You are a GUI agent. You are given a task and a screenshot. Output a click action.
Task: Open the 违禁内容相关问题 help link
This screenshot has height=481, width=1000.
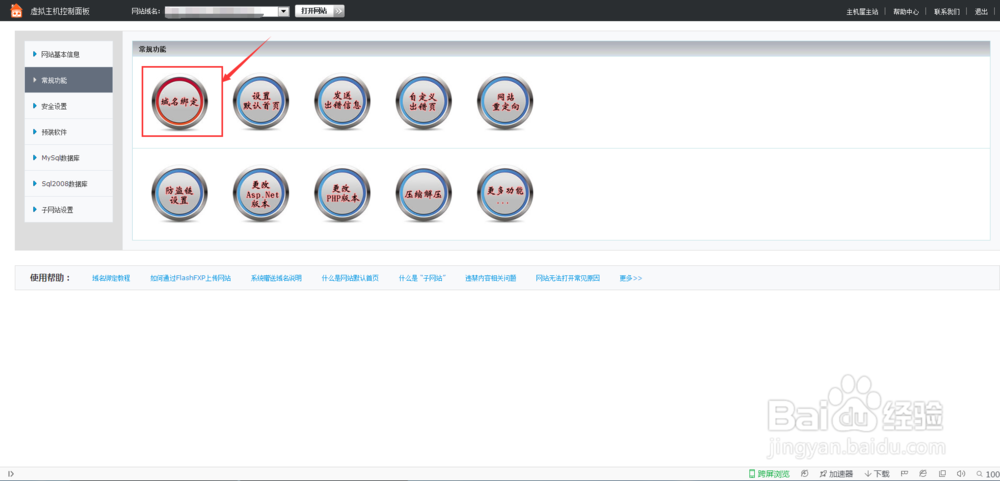[x=490, y=278]
